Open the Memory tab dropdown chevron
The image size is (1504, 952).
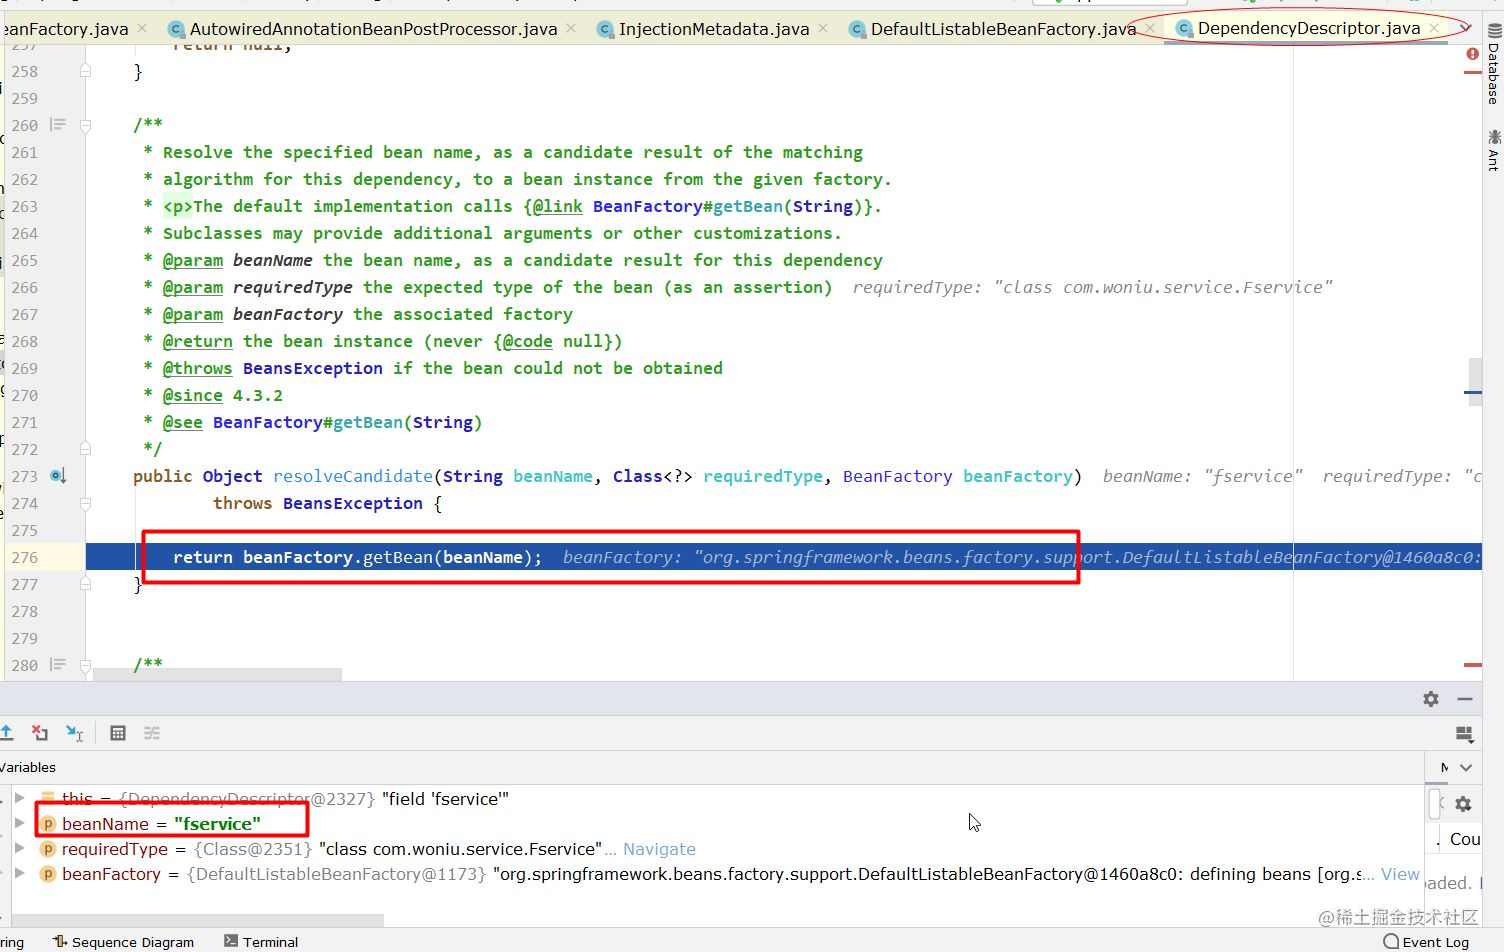coord(1466,768)
